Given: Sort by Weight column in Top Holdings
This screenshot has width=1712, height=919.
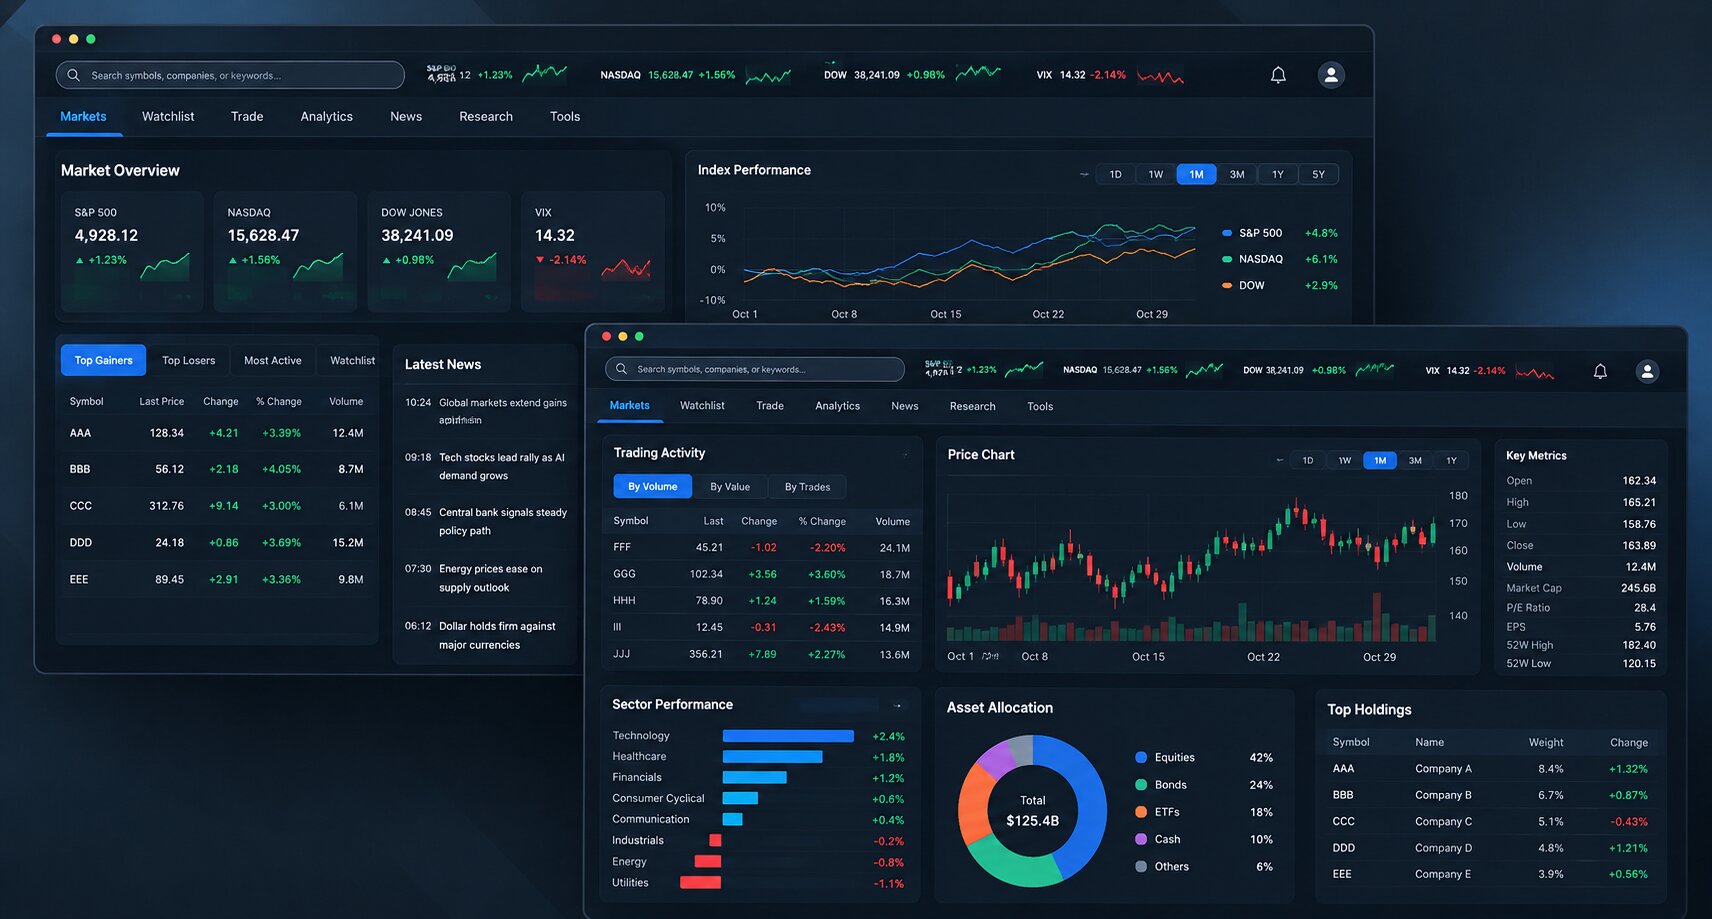Looking at the screenshot, I should 1546,742.
